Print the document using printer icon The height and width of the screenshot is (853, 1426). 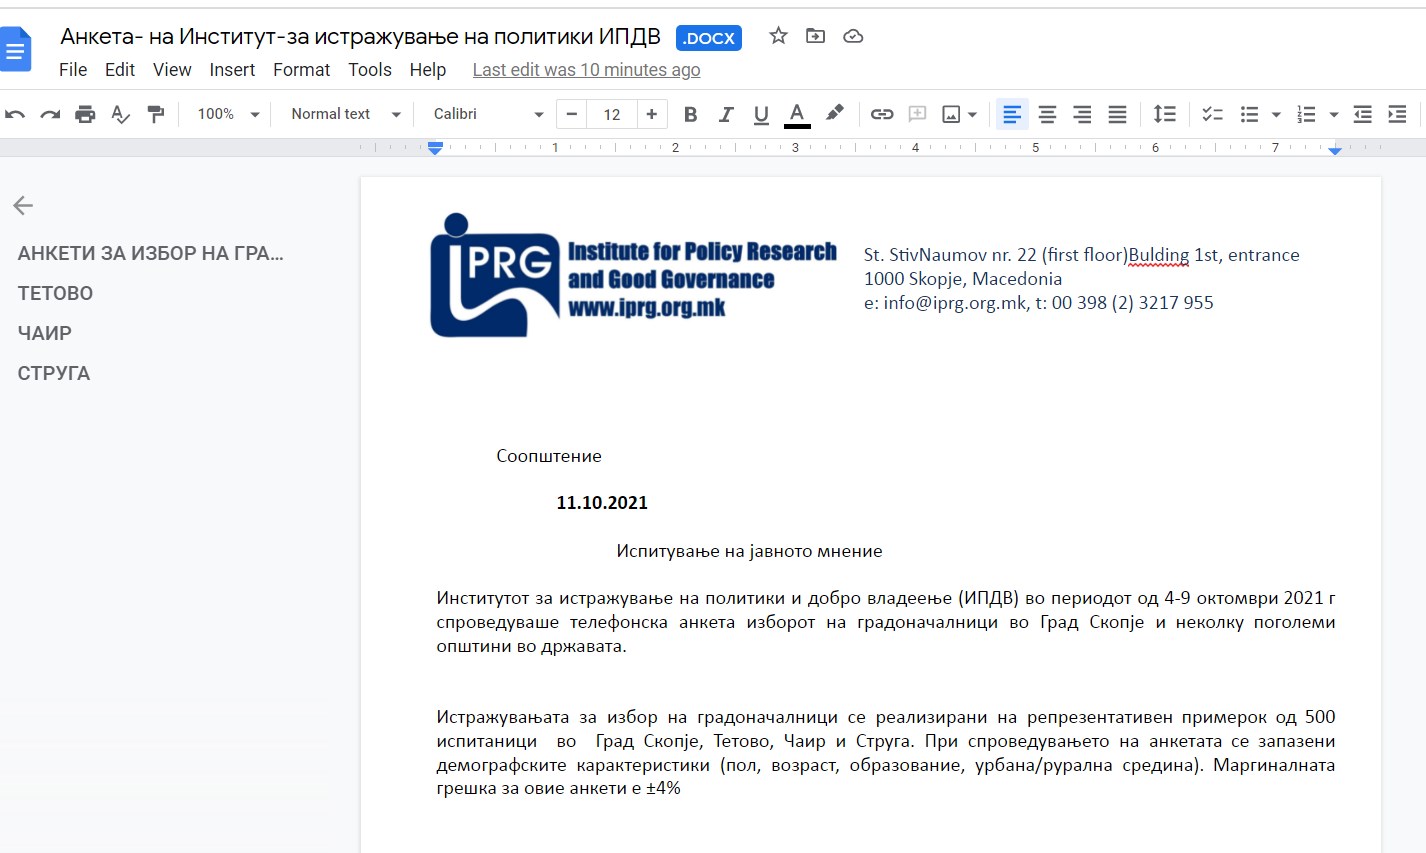point(85,114)
